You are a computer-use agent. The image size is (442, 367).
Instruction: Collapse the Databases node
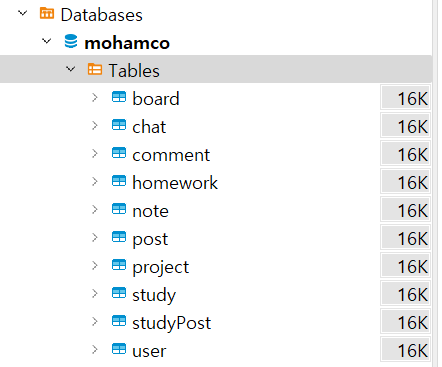pos(23,13)
